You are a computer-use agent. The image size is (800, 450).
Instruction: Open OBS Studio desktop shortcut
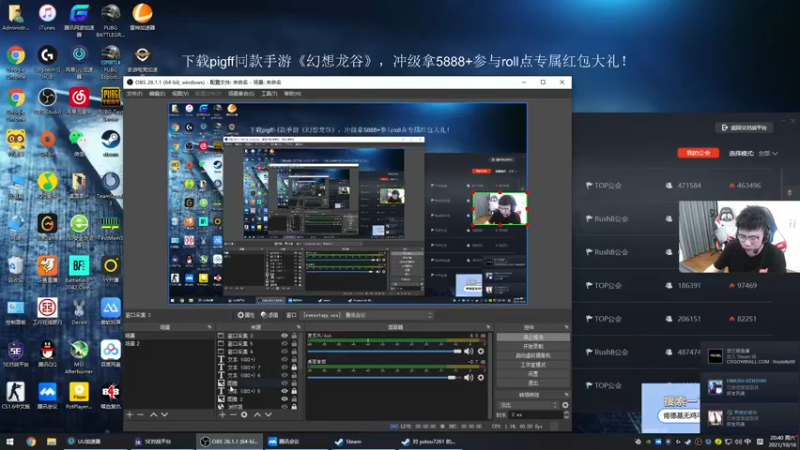pyautogui.click(x=47, y=101)
